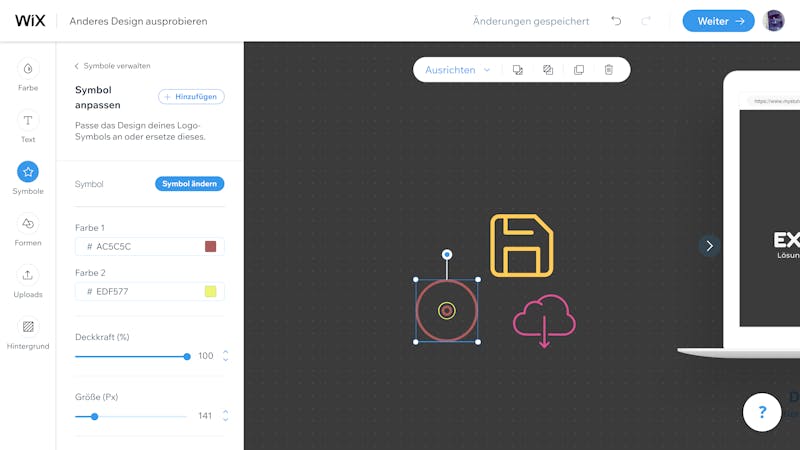Expand the Ausrichten dropdown
800x450 pixels.
click(x=458, y=70)
